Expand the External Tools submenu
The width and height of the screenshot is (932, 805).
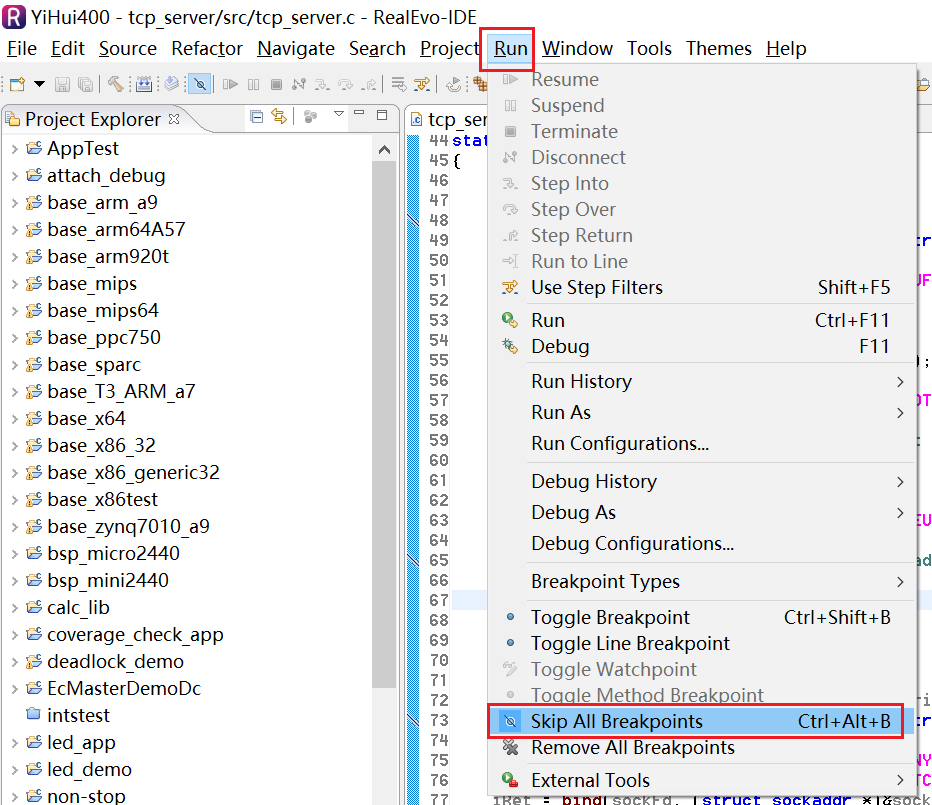701,781
